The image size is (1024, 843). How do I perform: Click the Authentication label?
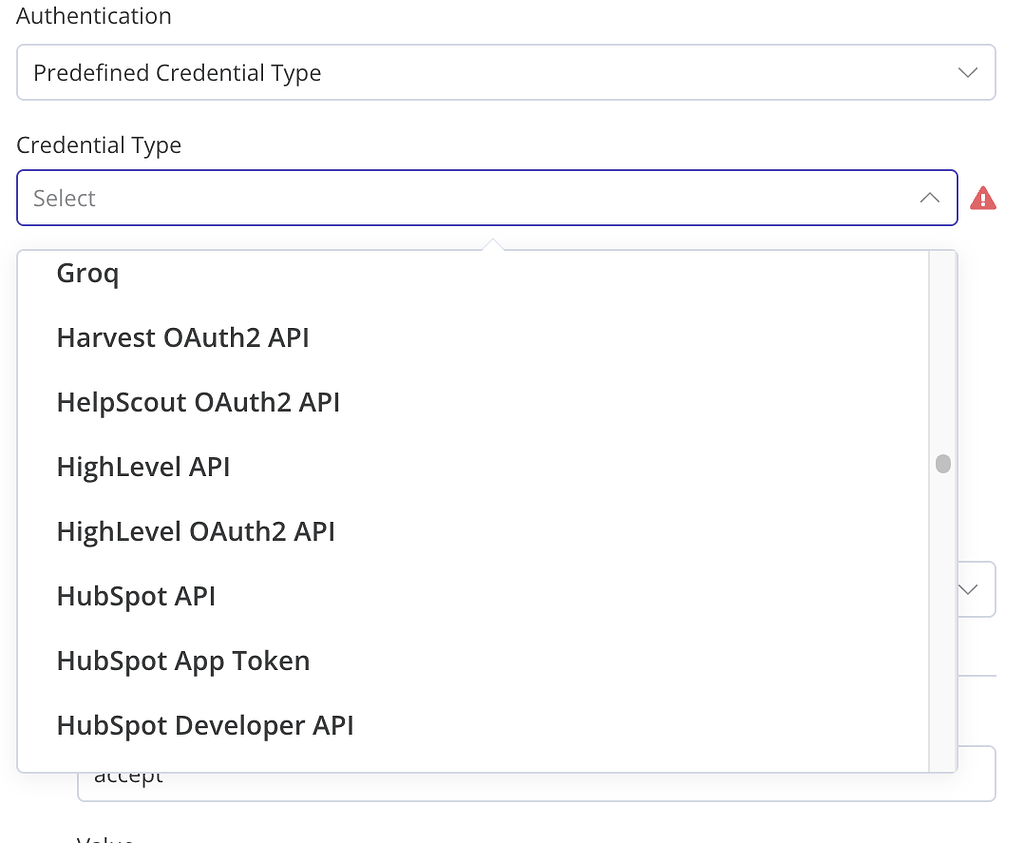93,16
